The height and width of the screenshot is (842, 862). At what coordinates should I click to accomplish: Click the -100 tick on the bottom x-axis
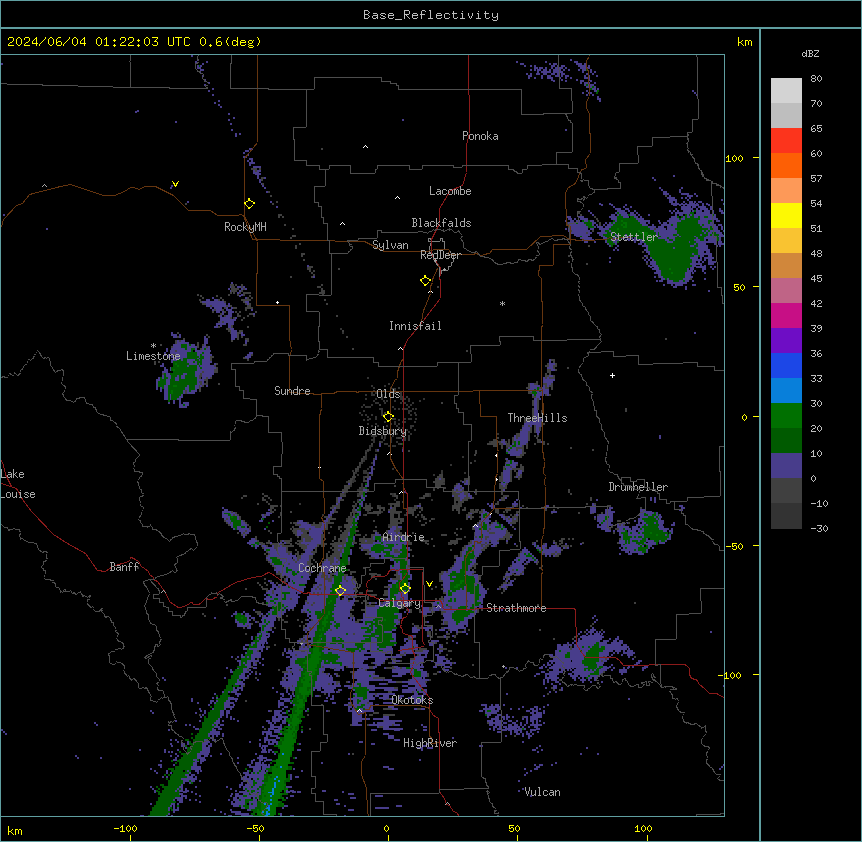tap(125, 829)
